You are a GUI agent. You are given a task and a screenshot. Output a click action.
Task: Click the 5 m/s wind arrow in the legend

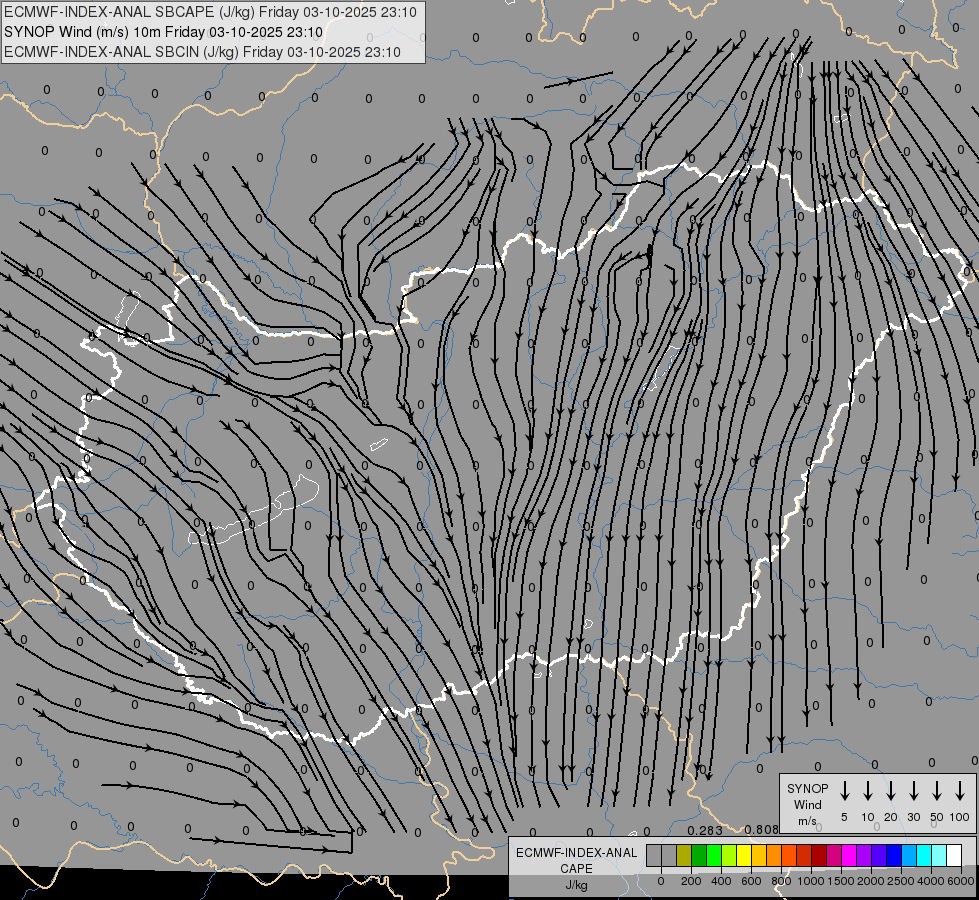[x=845, y=790]
